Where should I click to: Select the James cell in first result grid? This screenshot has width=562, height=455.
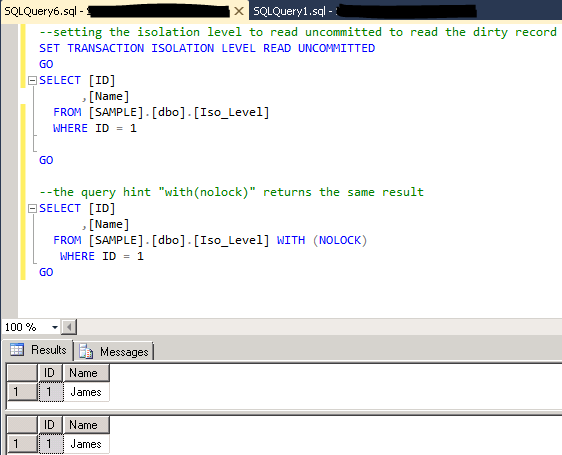click(86, 392)
